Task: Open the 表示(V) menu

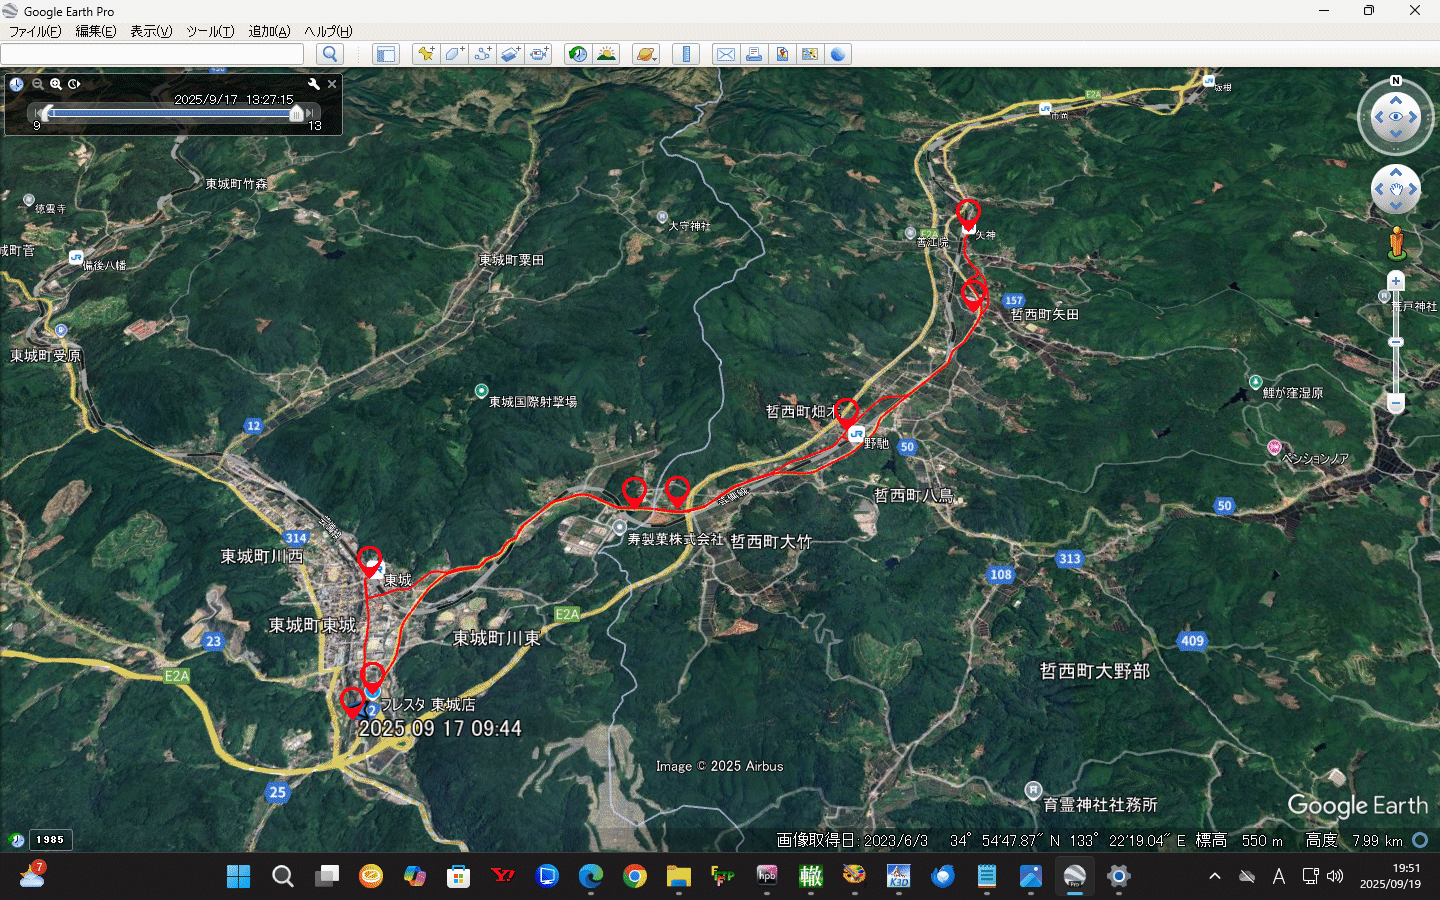Action: tap(151, 31)
